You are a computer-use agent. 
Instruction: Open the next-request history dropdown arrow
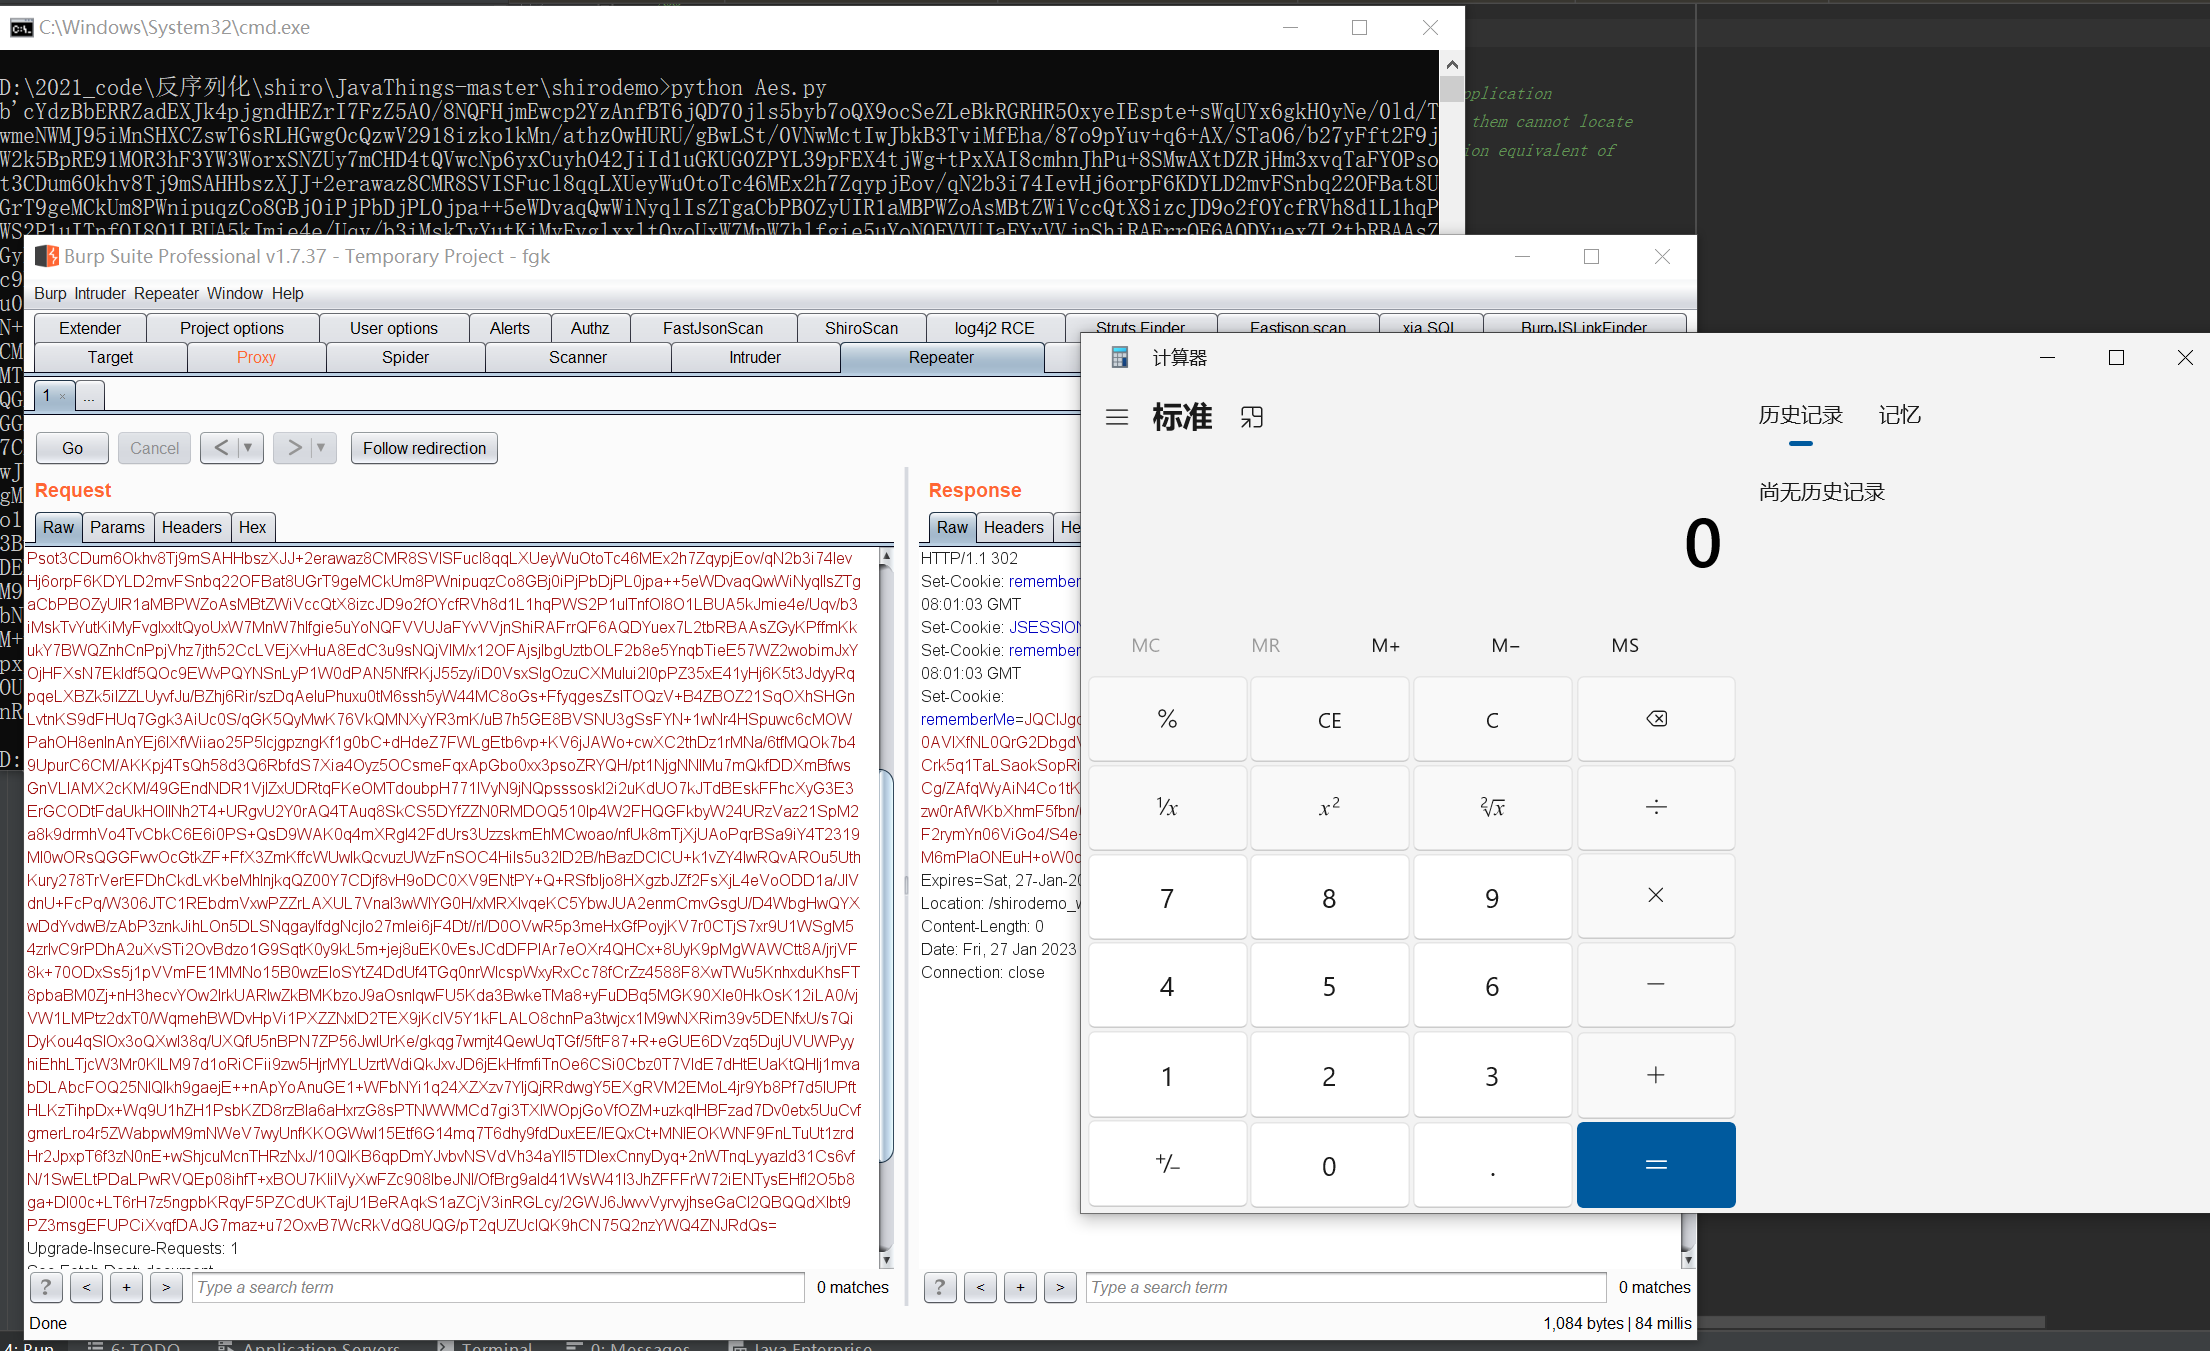point(321,448)
